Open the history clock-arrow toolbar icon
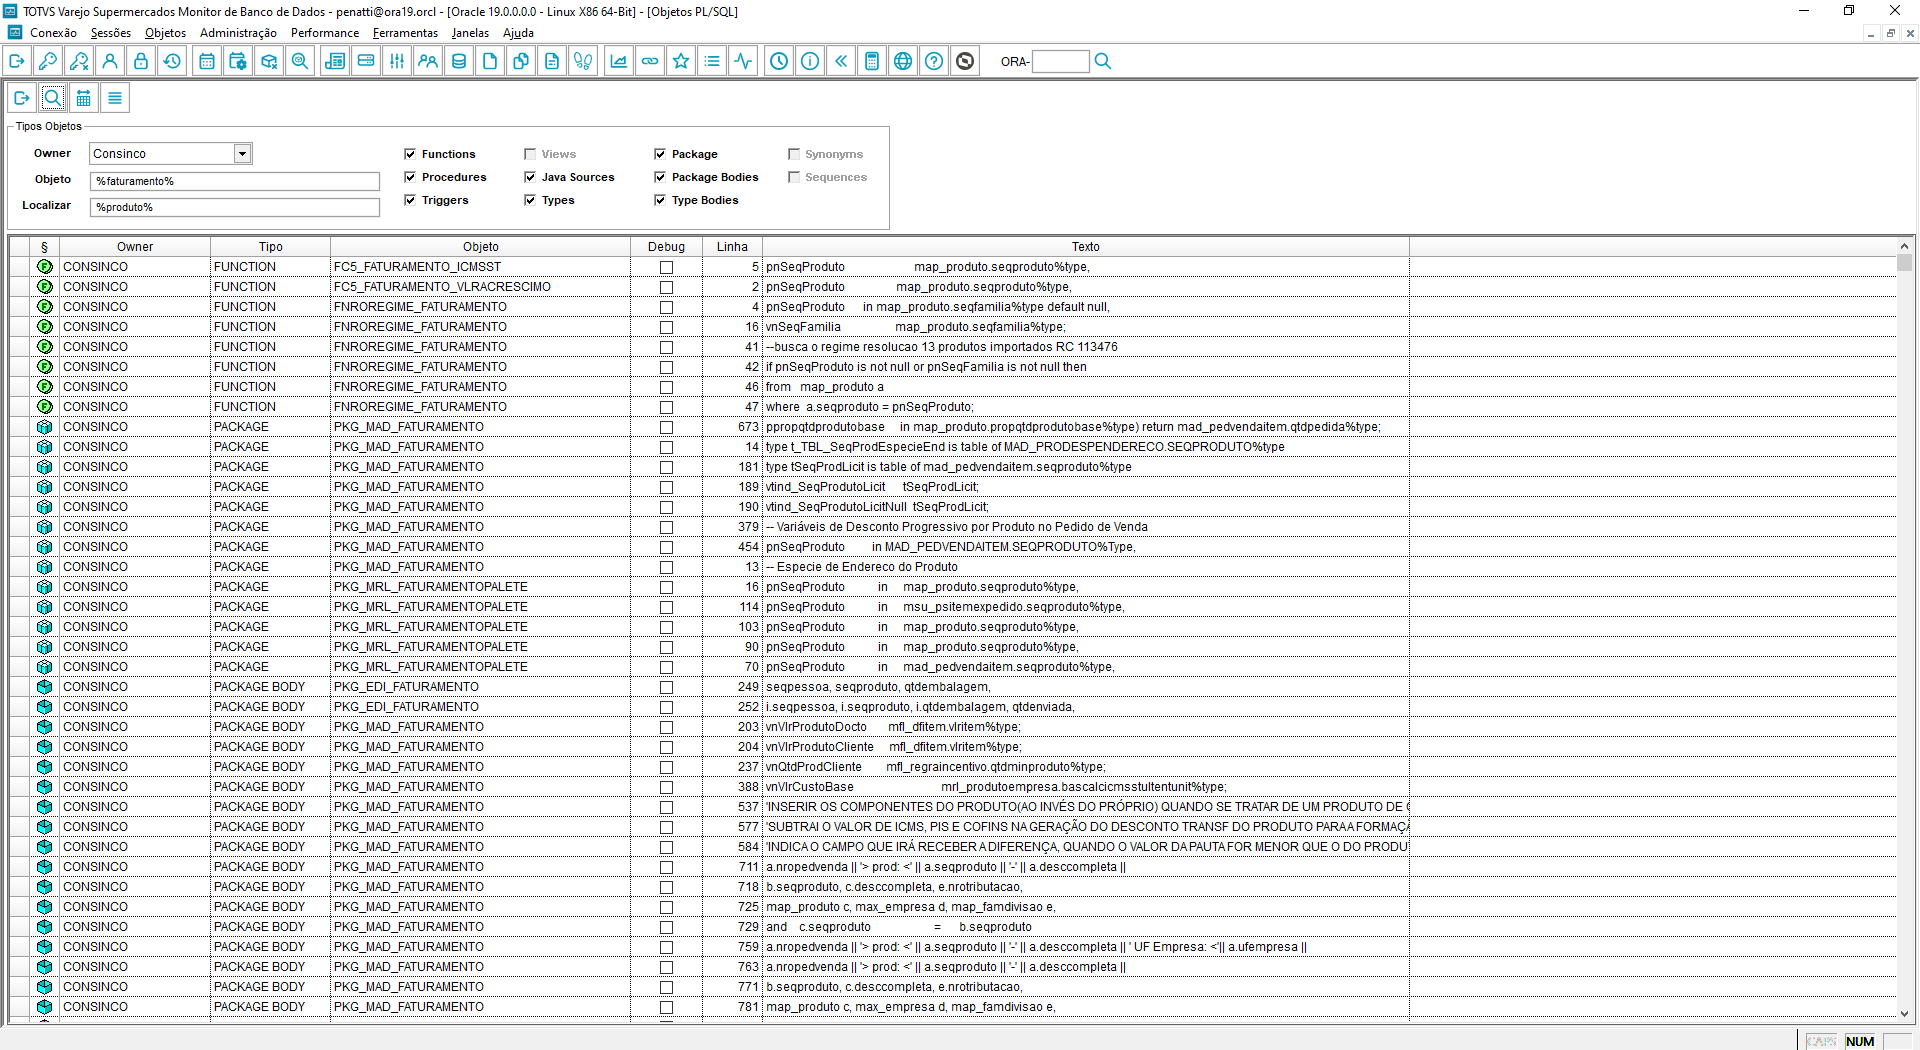 coord(172,61)
